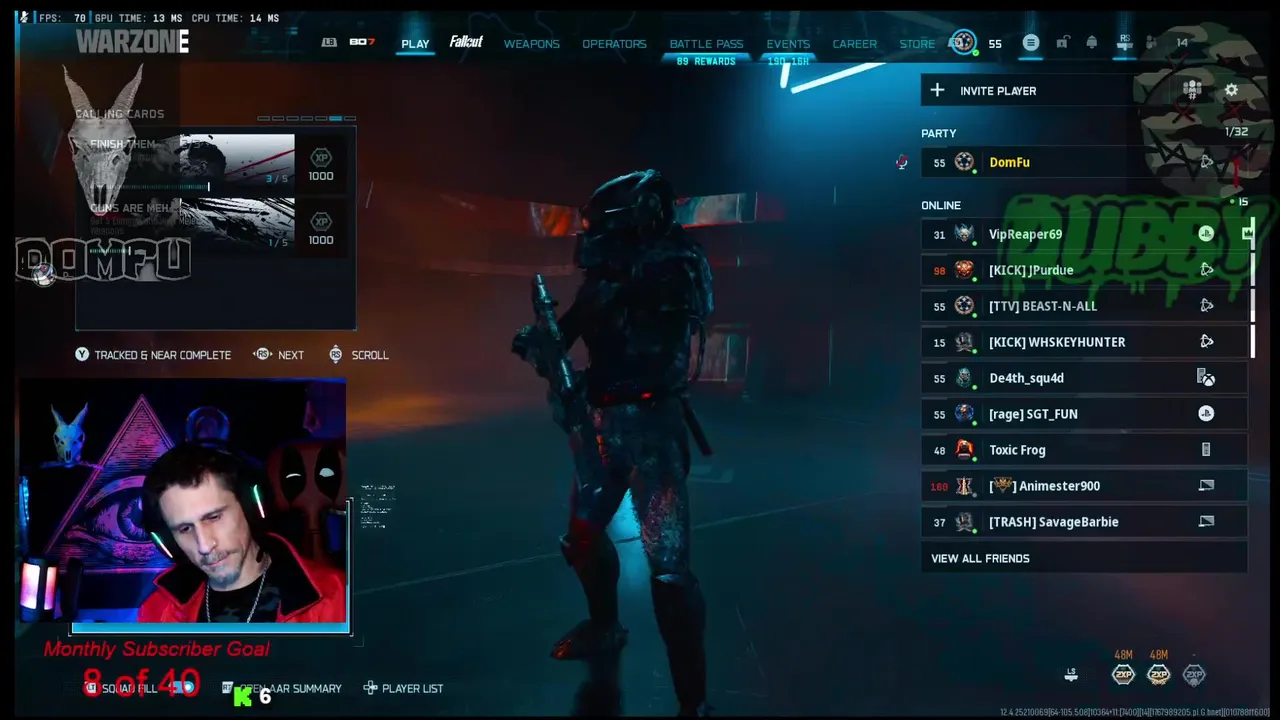Select DomFu in the party list
The height and width of the screenshot is (720, 1280).
click(x=1084, y=162)
